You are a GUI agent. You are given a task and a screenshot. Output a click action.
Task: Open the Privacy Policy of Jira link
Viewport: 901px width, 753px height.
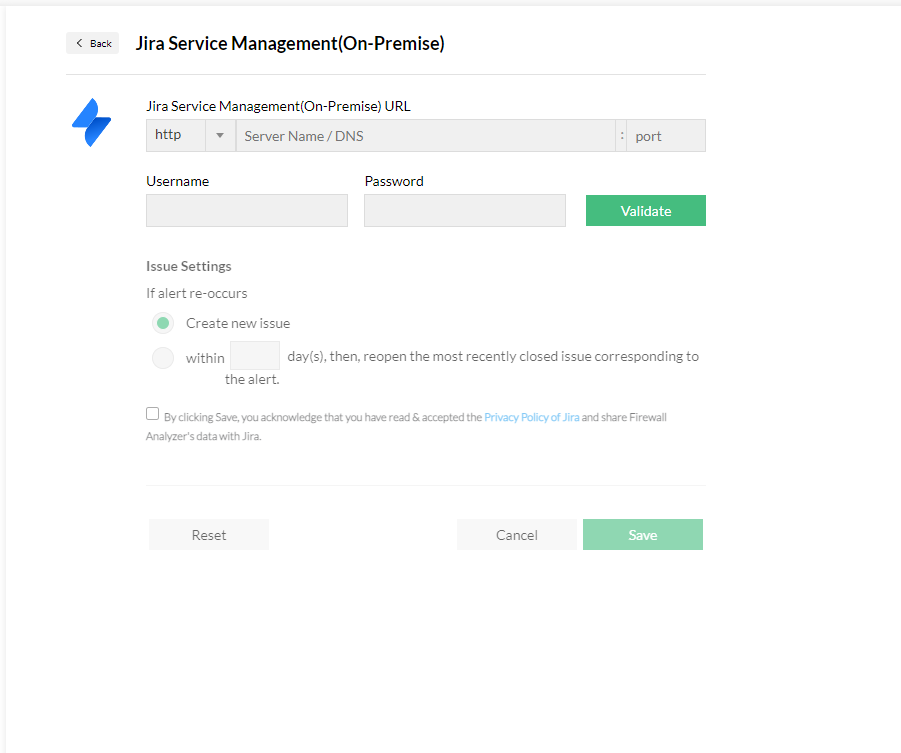(532, 417)
